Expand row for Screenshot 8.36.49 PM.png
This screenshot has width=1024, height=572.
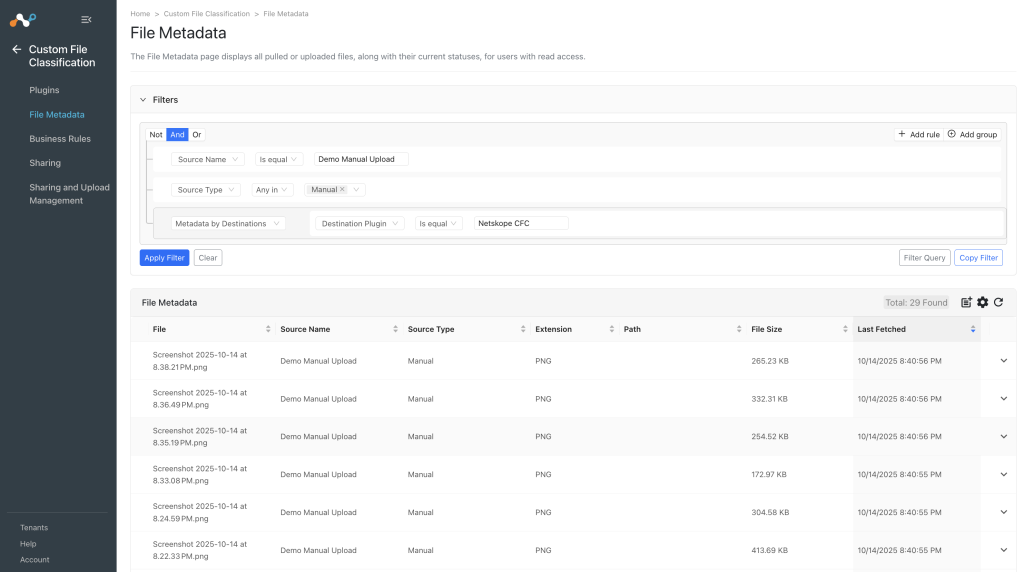pyautogui.click(x=1004, y=398)
